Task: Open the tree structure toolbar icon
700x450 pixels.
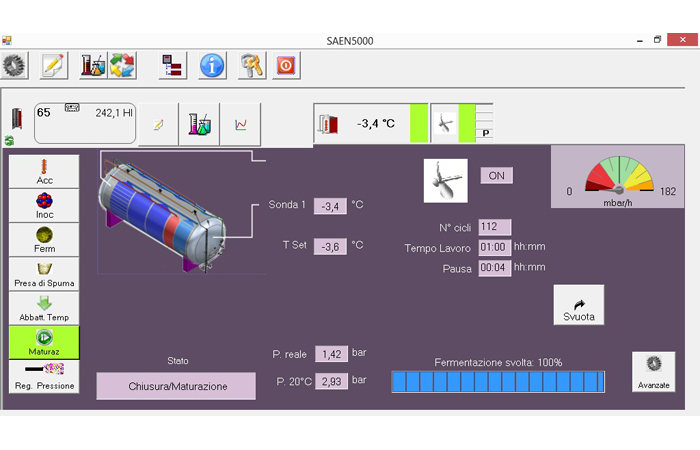Action: click(172, 65)
